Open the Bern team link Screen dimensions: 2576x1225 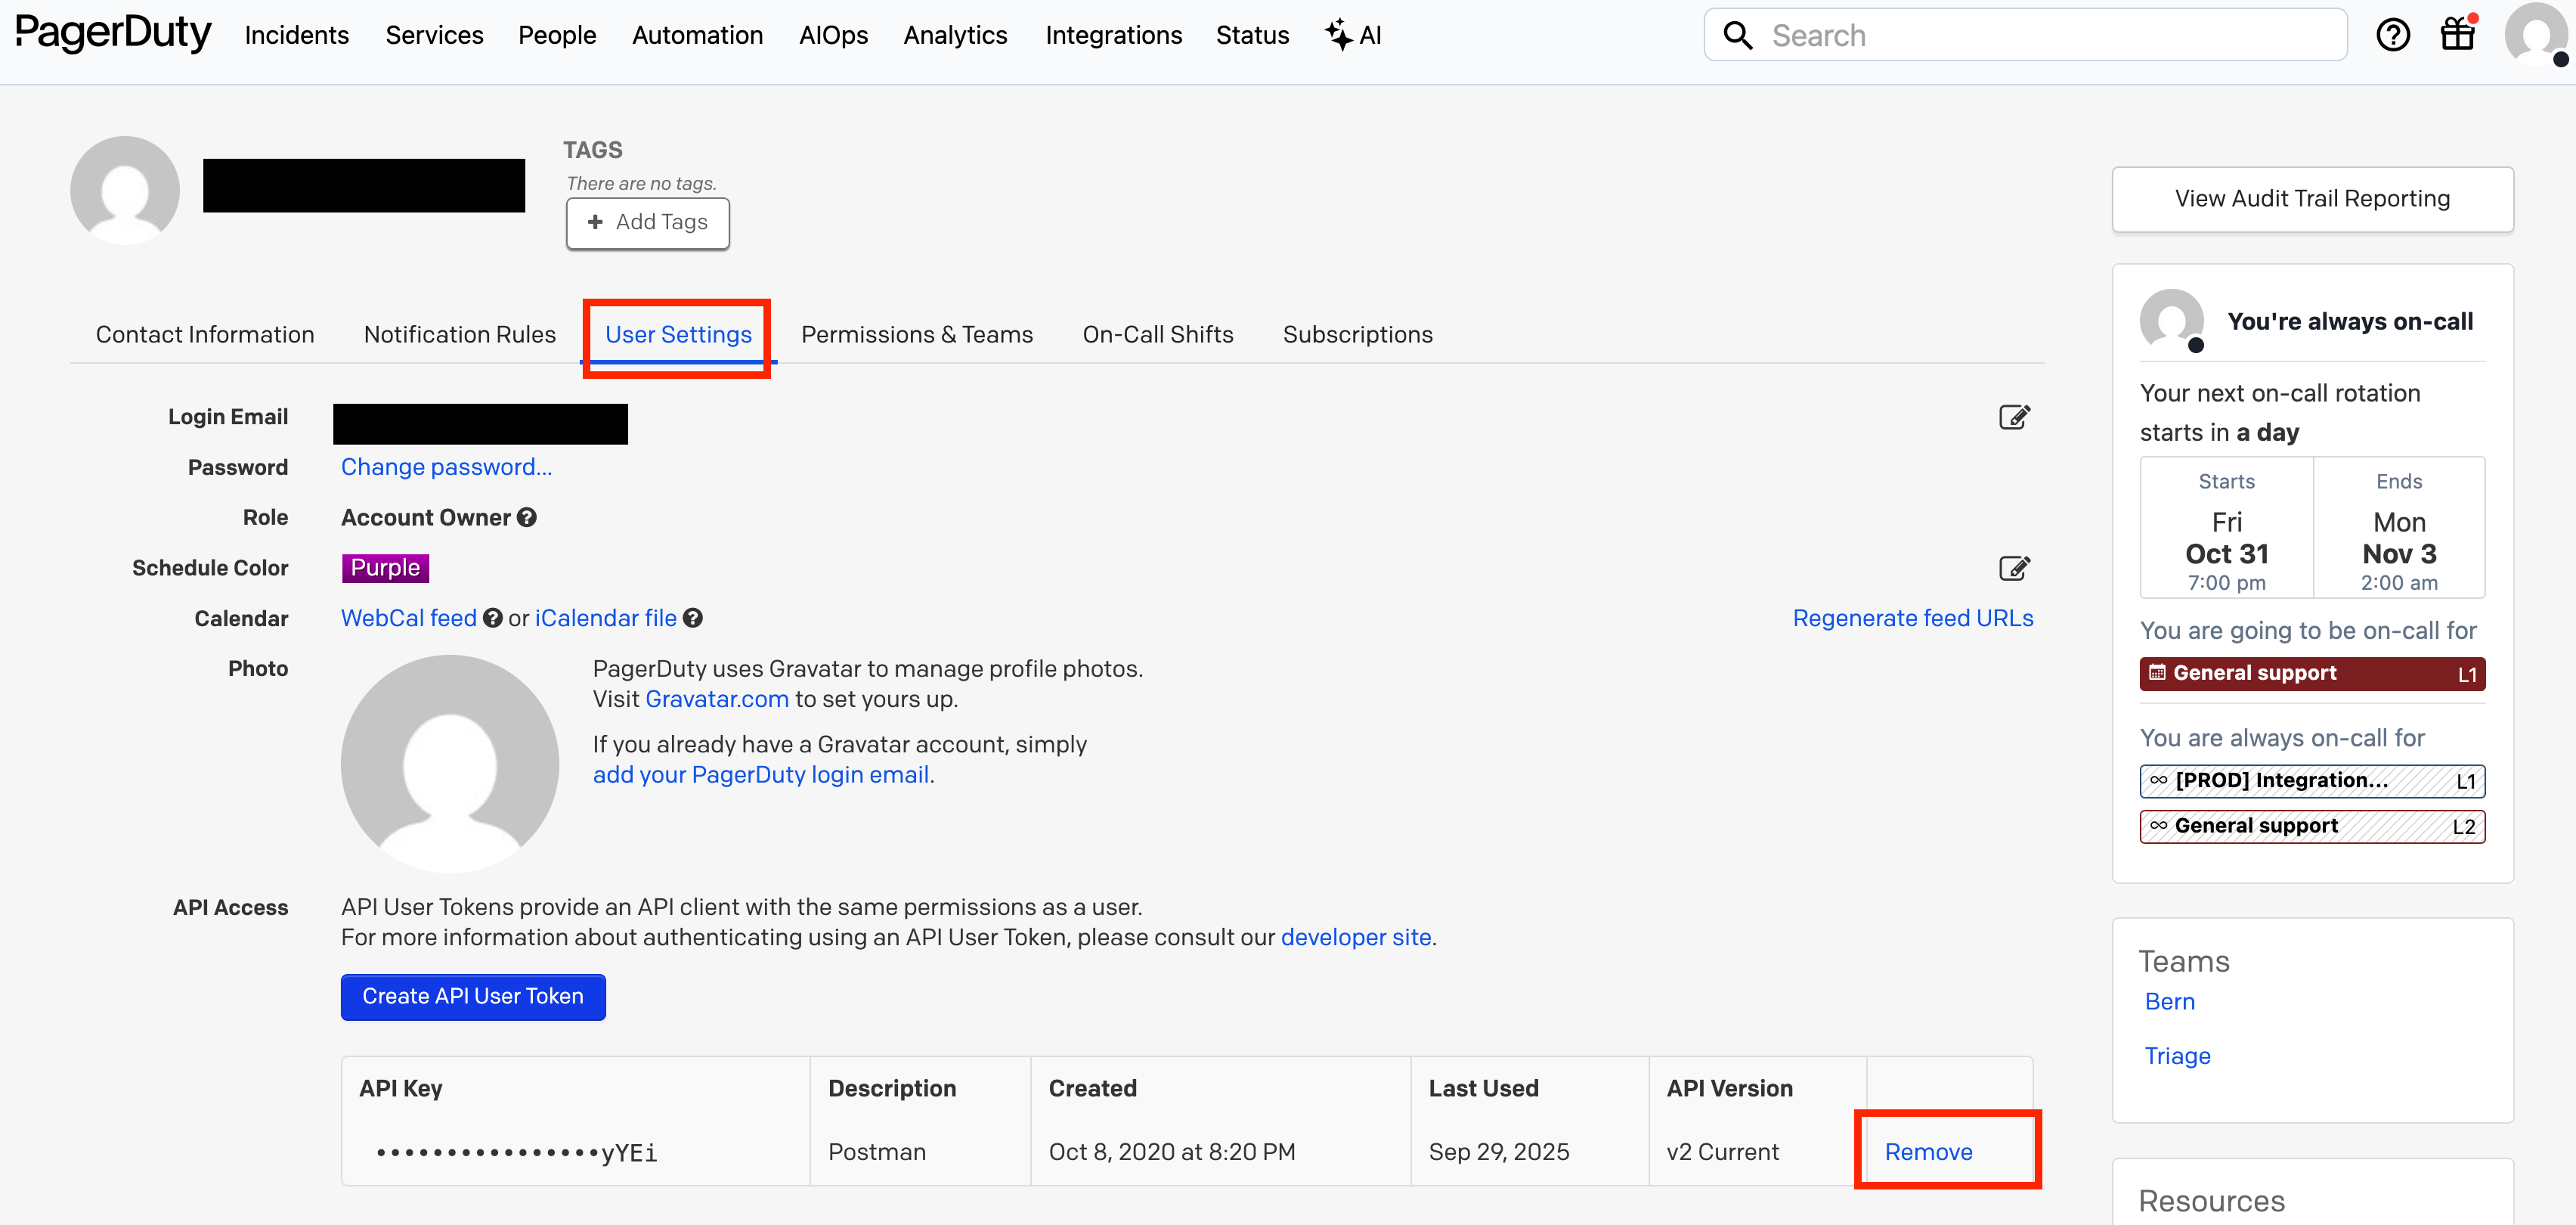pyautogui.click(x=2170, y=1002)
